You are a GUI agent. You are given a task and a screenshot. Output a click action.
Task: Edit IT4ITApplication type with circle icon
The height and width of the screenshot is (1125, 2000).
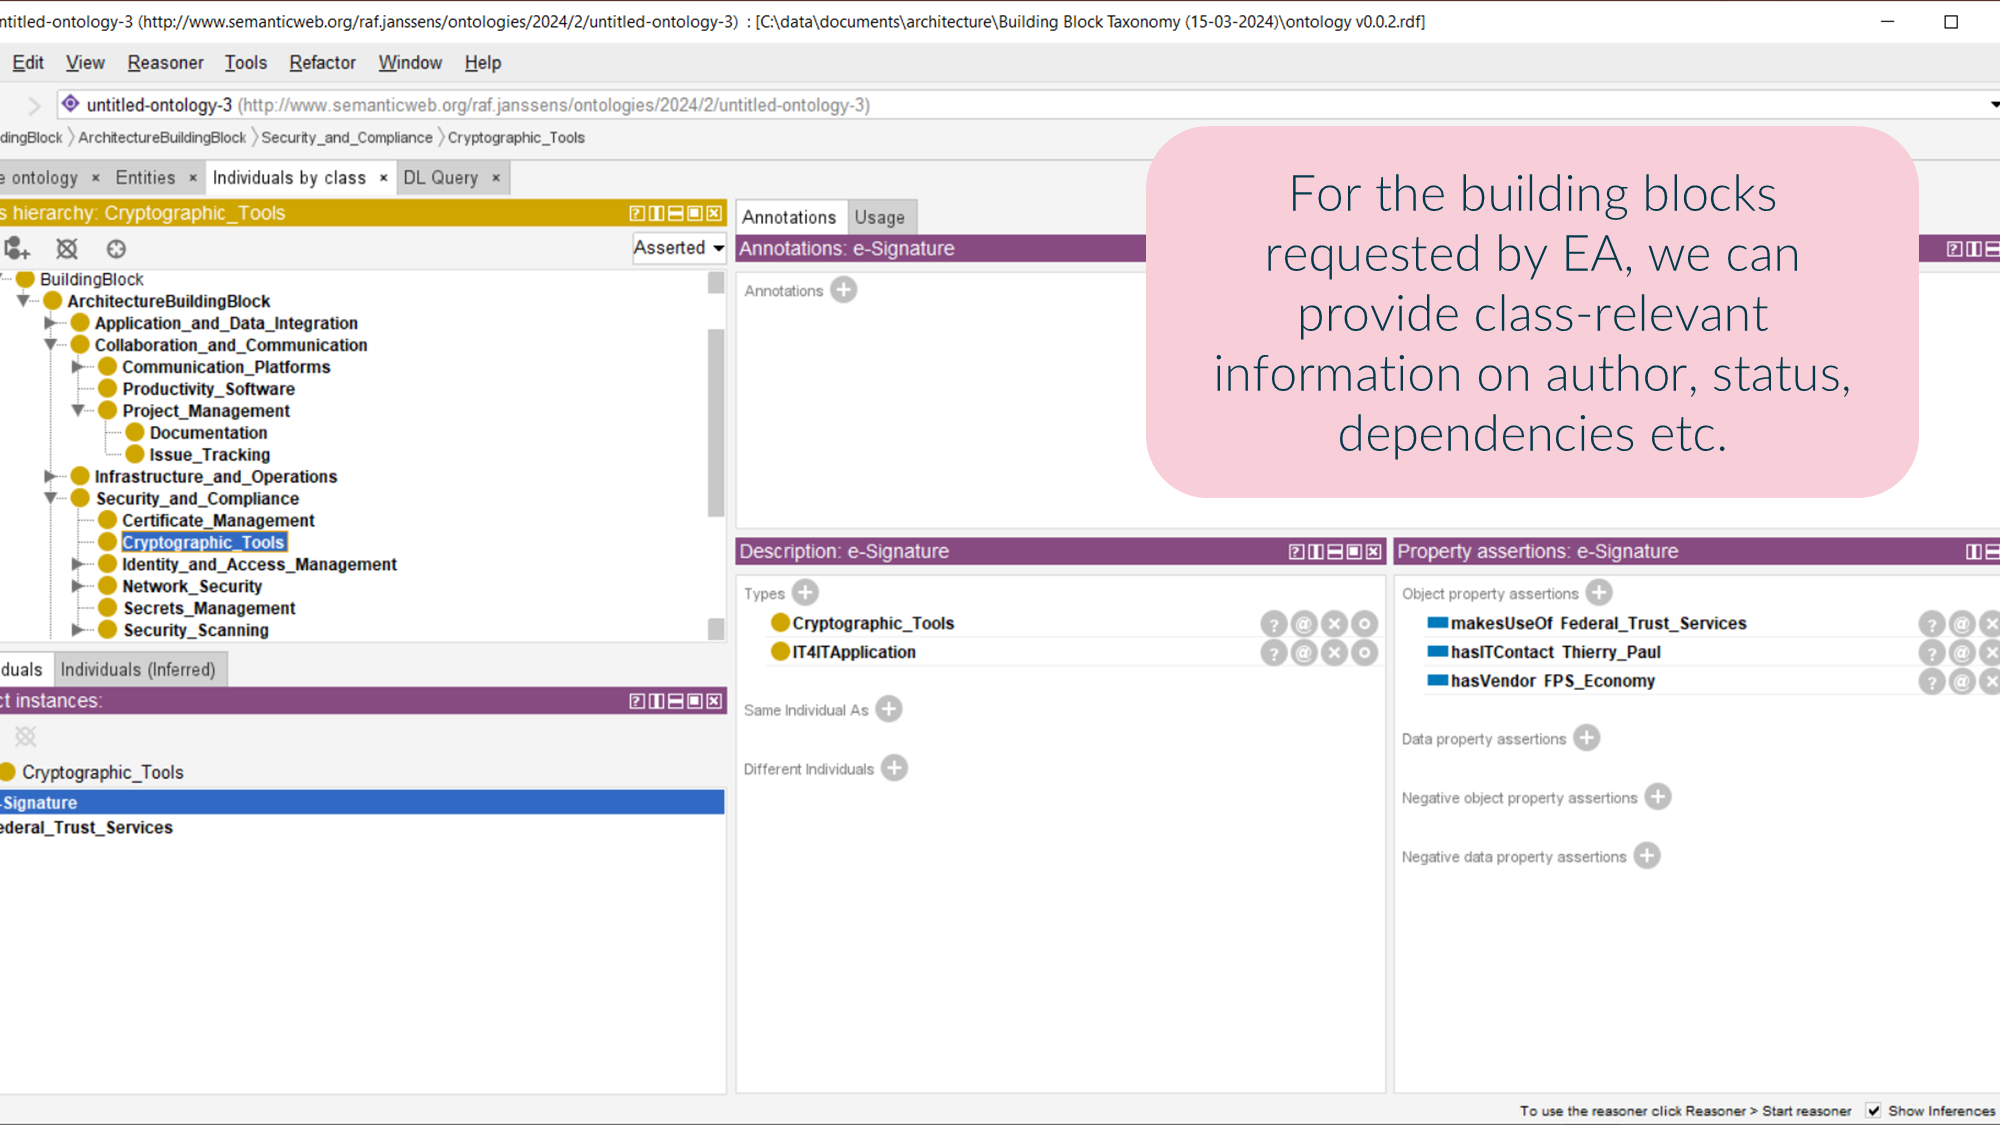tap(1364, 653)
